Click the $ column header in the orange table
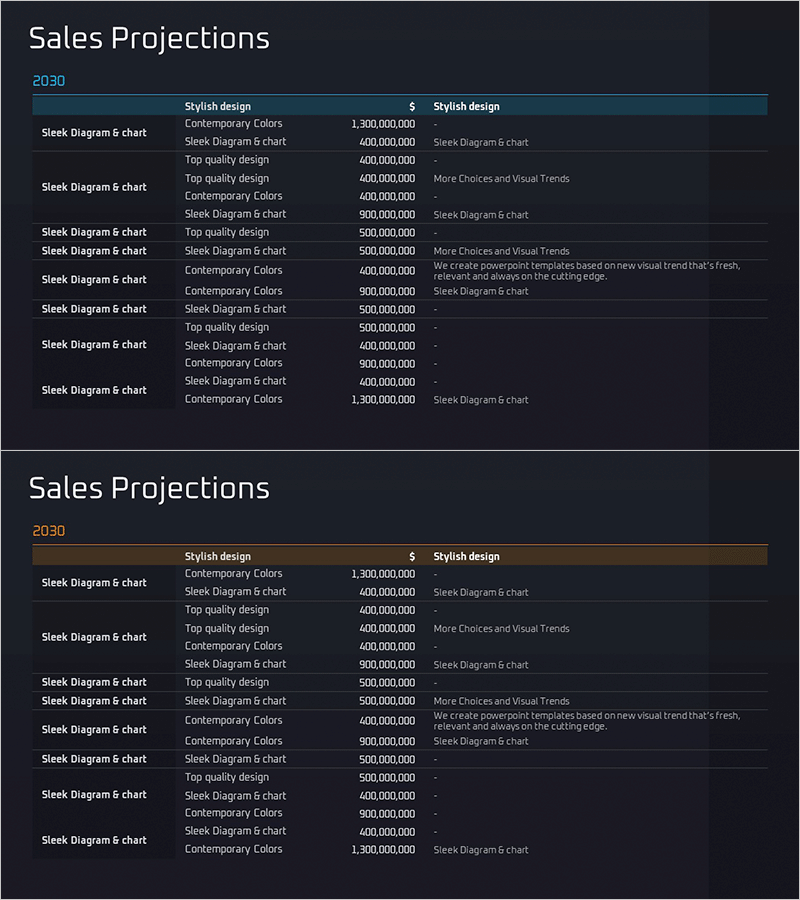This screenshot has height=900, width=800. click(412, 557)
